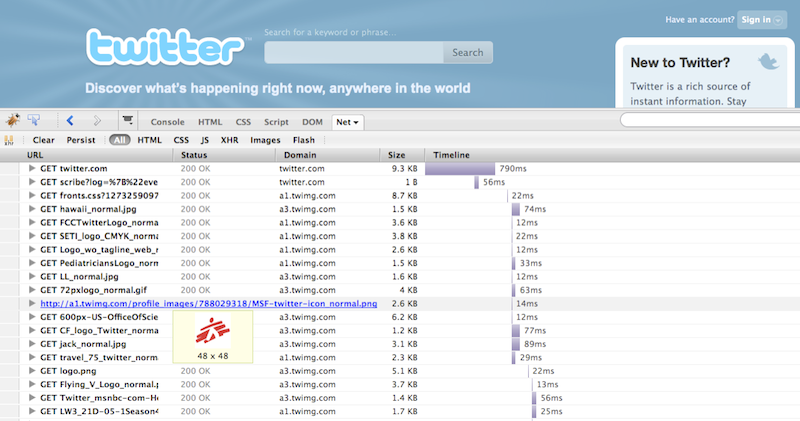This screenshot has width=800, height=421.
Task: Click the 790ms timeline bar
Action: pyautogui.click(x=460, y=168)
